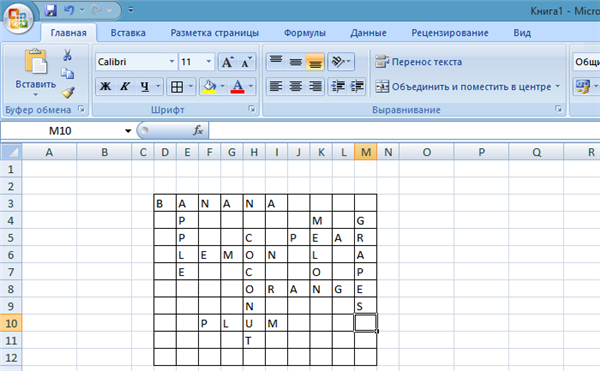Copy selection with the copy icon

click(67, 73)
